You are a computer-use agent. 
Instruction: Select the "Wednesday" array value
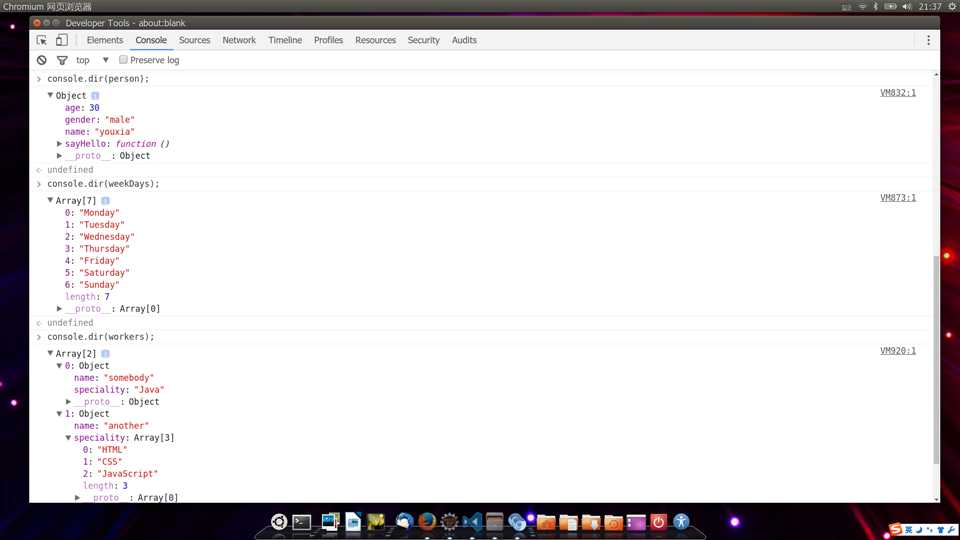pyautogui.click(x=107, y=237)
